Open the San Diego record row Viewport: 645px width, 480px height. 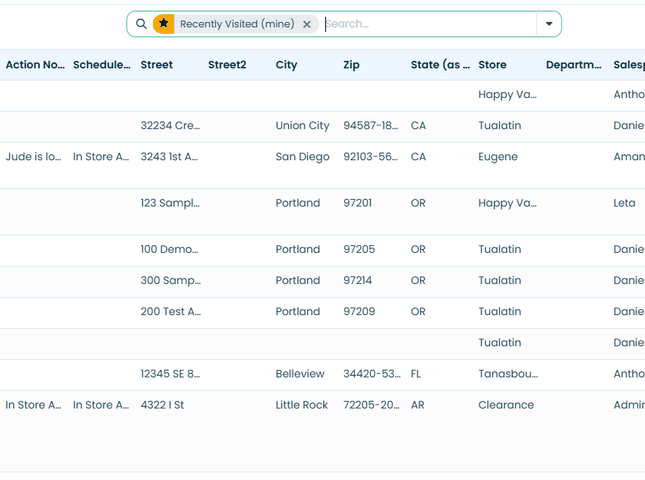pos(322,165)
